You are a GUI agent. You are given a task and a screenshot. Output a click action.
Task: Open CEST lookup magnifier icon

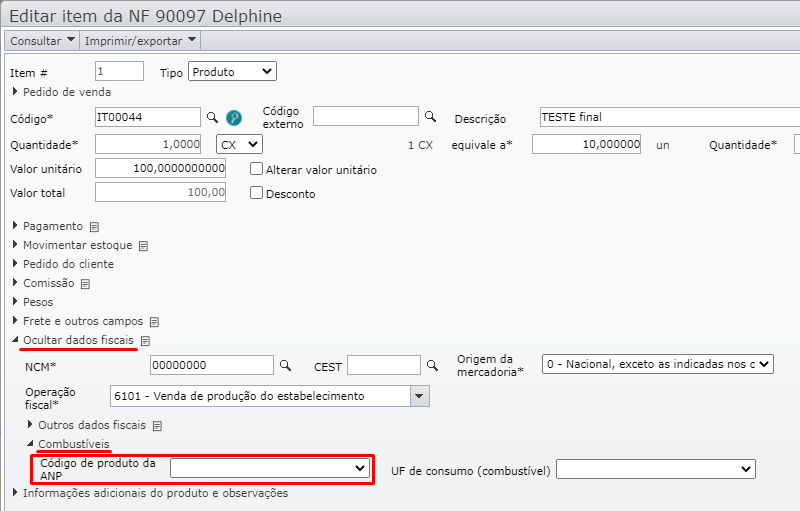432,366
